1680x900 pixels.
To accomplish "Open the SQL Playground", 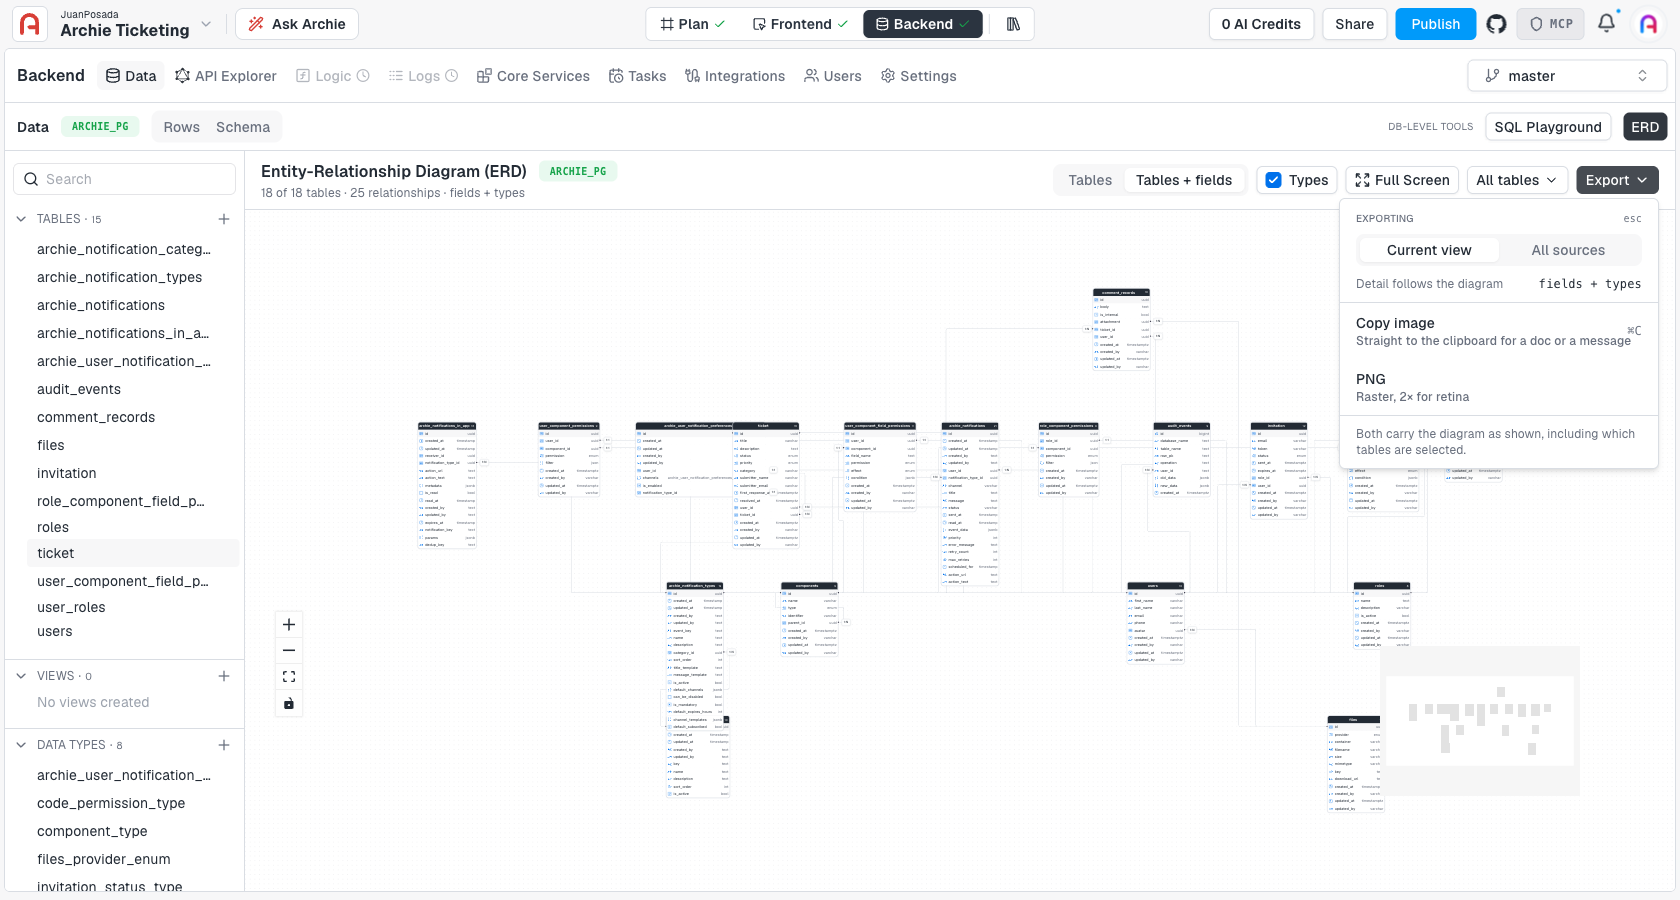I will click(x=1548, y=127).
